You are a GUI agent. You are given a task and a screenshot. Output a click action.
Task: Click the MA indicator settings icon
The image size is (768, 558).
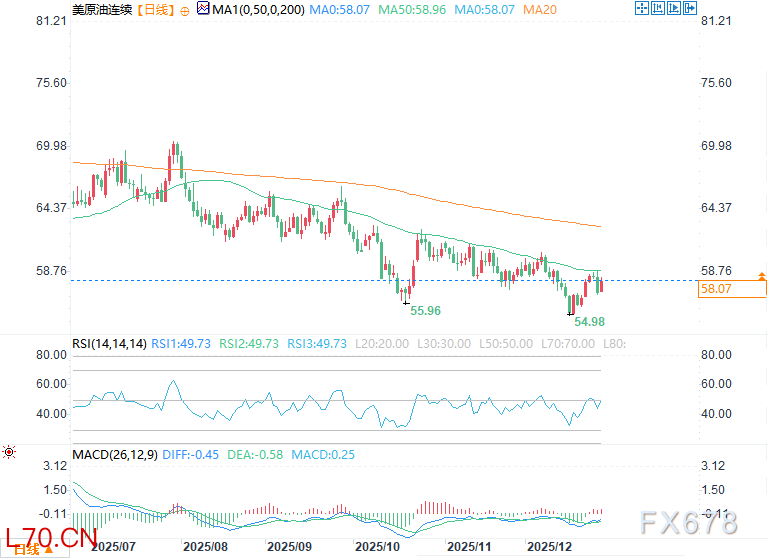[x=203, y=10]
